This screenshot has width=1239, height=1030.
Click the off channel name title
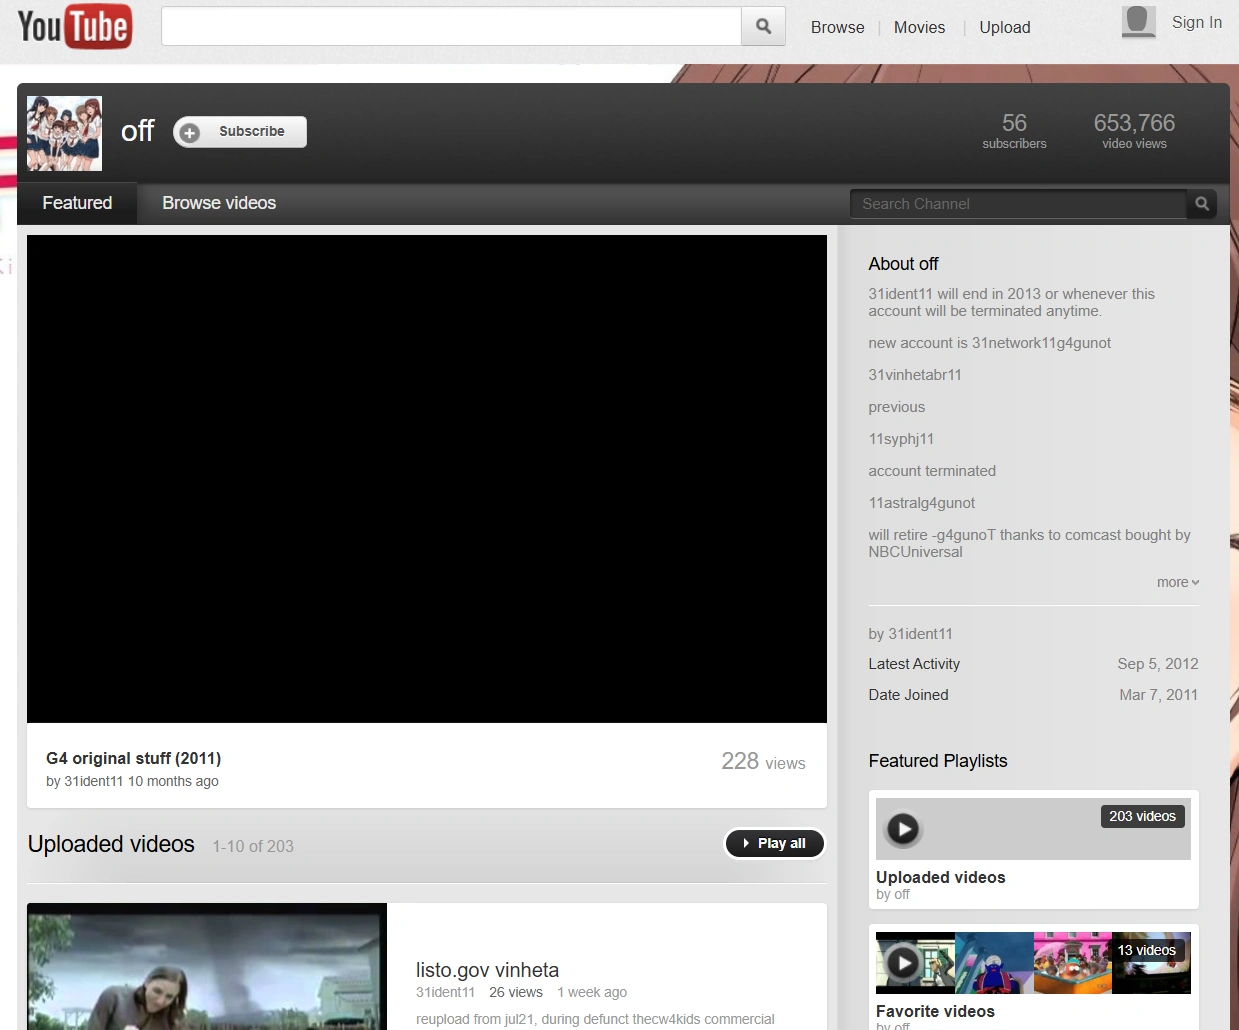[x=137, y=131]
